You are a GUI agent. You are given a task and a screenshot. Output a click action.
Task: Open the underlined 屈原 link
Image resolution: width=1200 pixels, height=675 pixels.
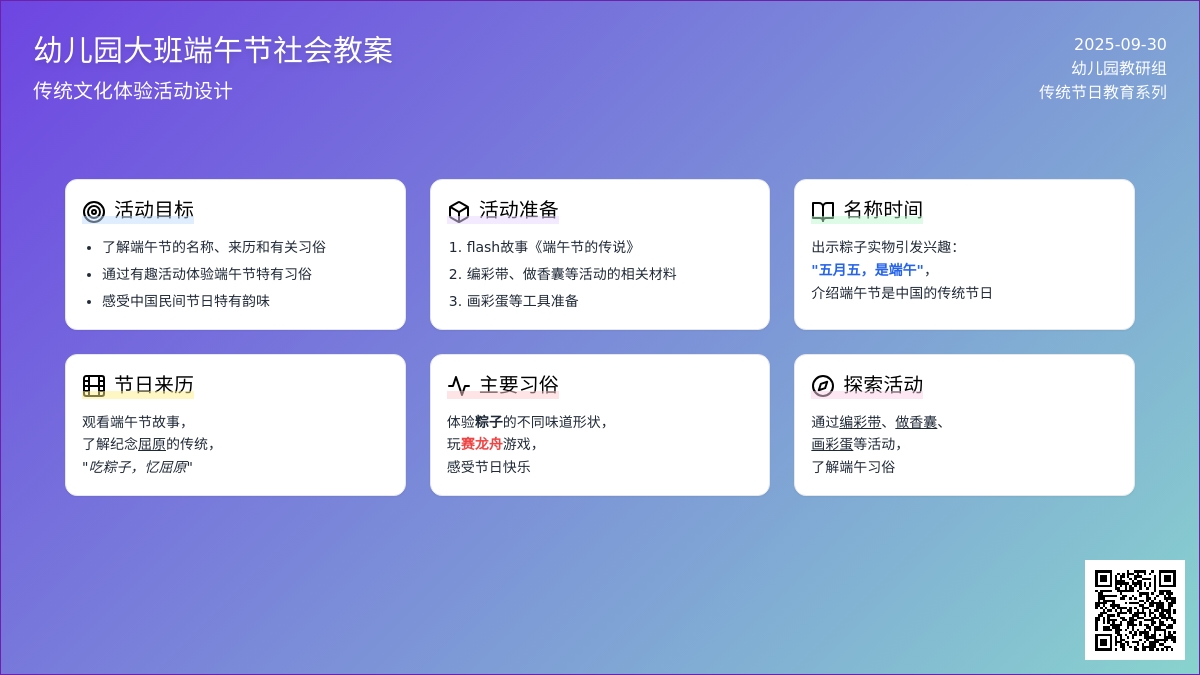[152, 444]
